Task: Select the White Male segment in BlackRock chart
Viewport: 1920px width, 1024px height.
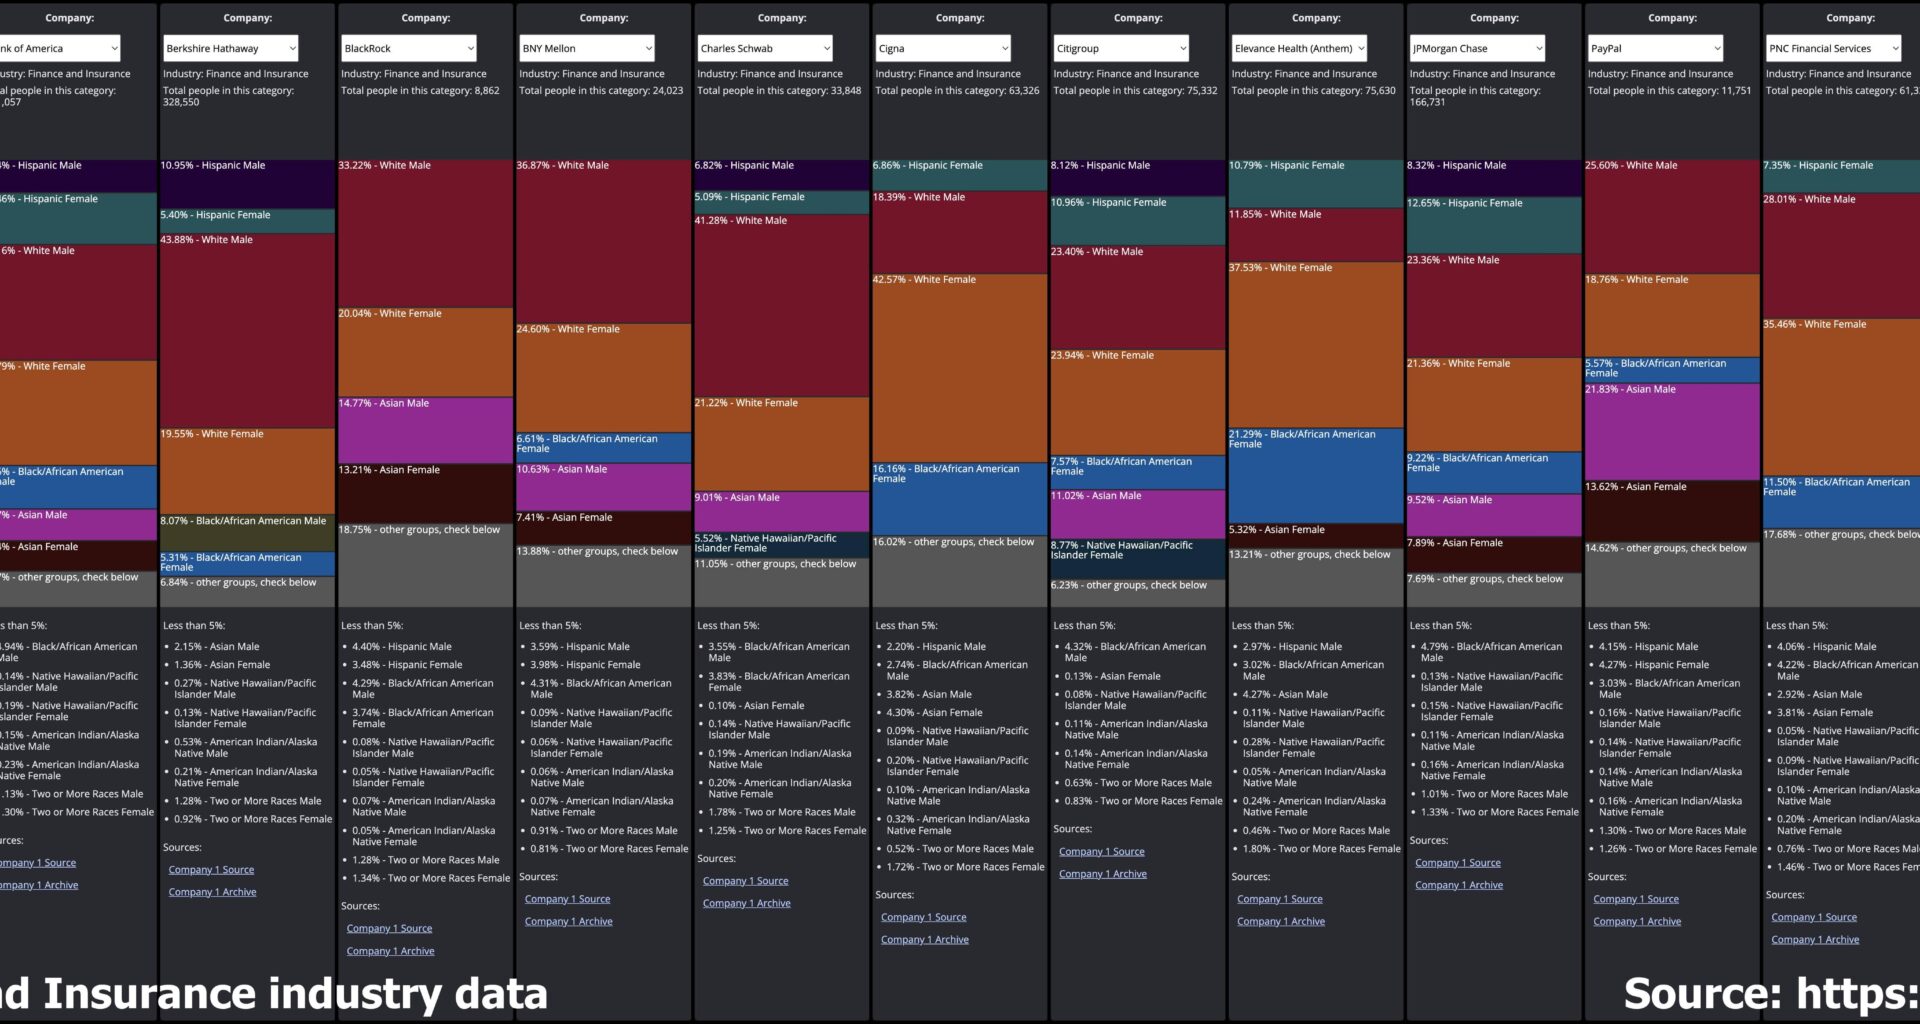Action: (x=425, y=230)
